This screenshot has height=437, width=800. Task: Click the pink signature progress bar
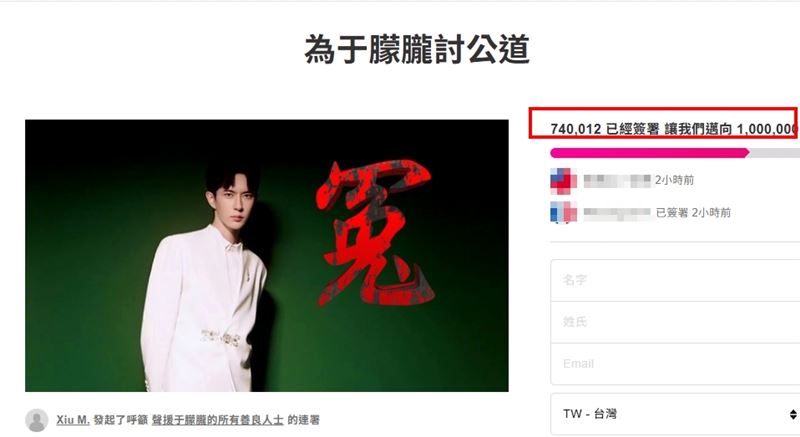(x=649, y=152)
